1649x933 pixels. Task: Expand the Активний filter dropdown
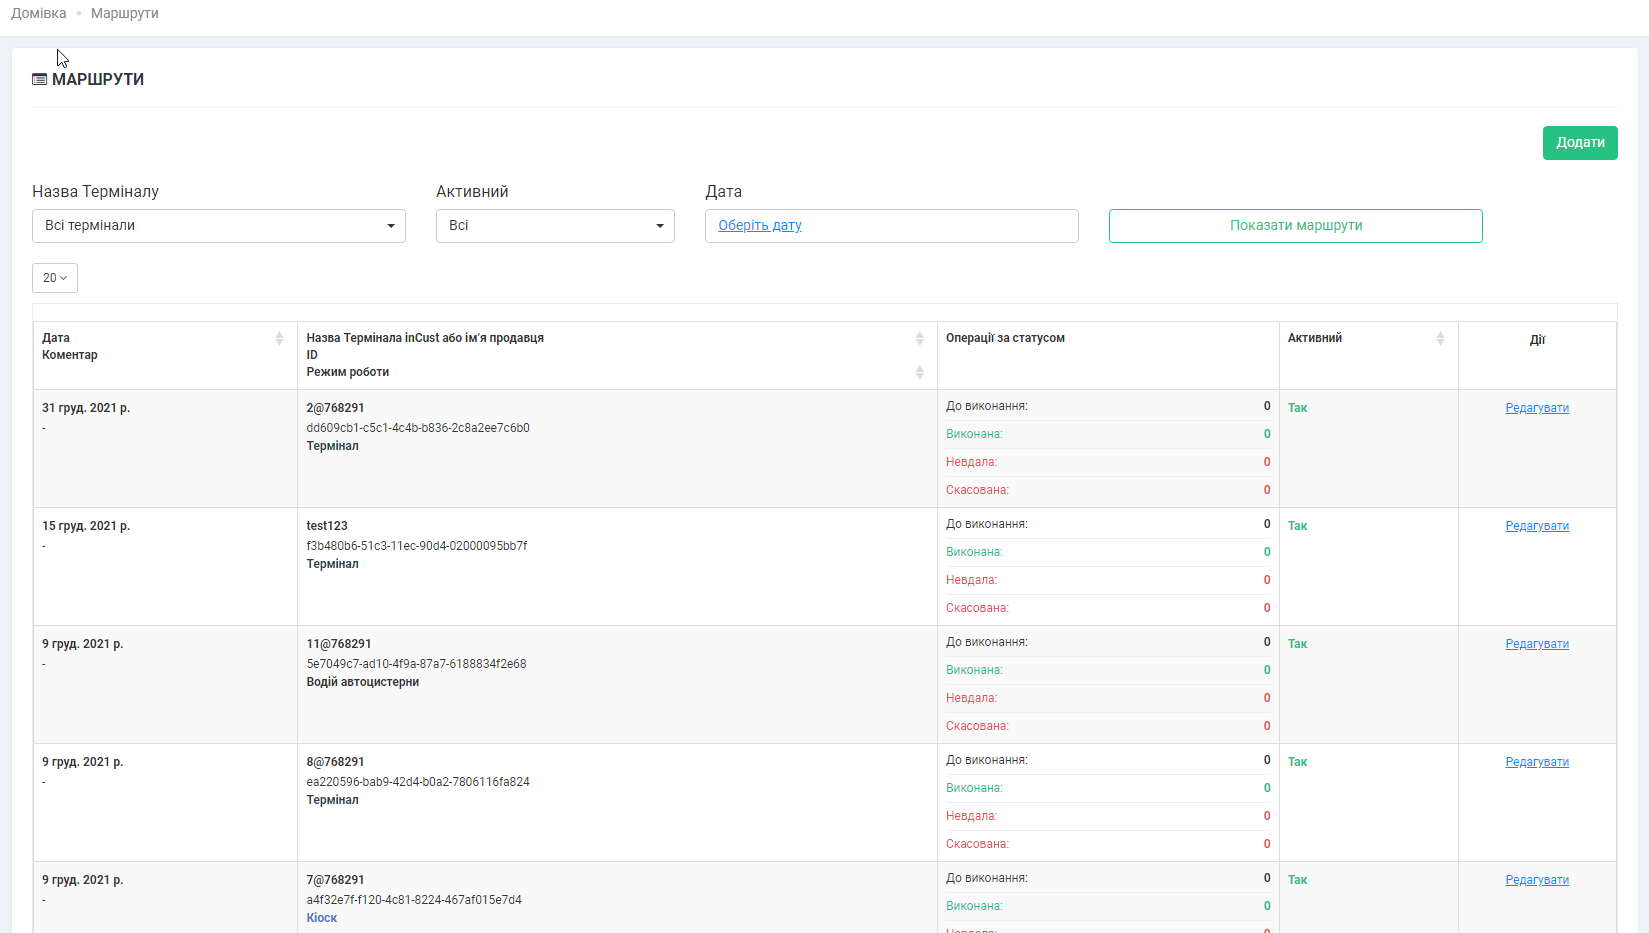[555, 226]
